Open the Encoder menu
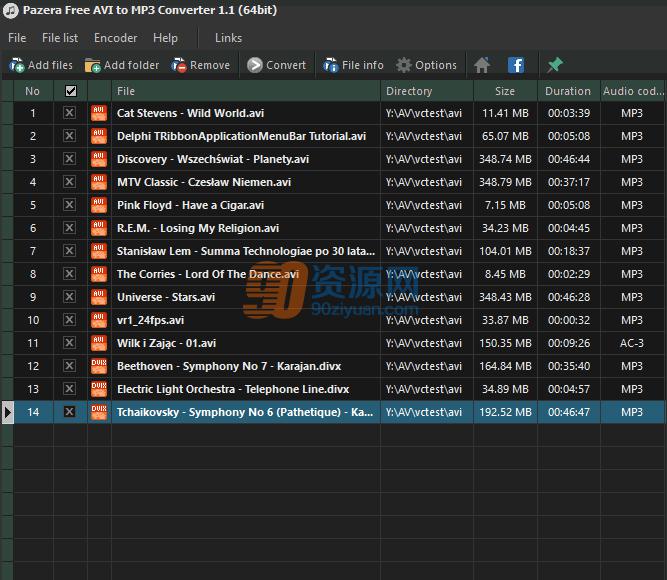The height and width of the screenshot is (580, 667). tap(116, 38)
